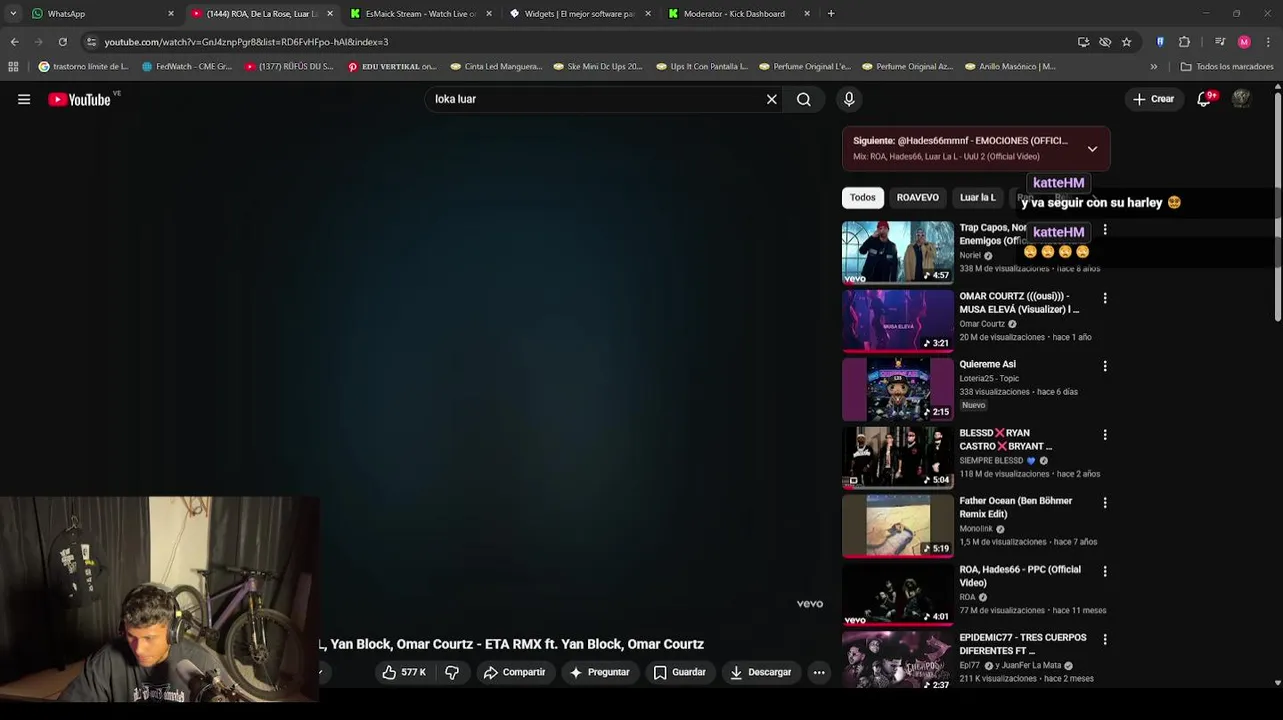Click the Crear button
This screenshot has height=720, width=1283.
[x=1154, y=99]
